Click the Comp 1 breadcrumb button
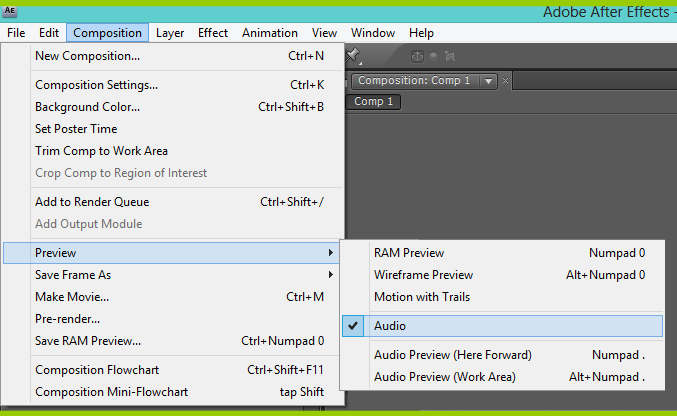The image size is (677, 416). click(373, 102)
